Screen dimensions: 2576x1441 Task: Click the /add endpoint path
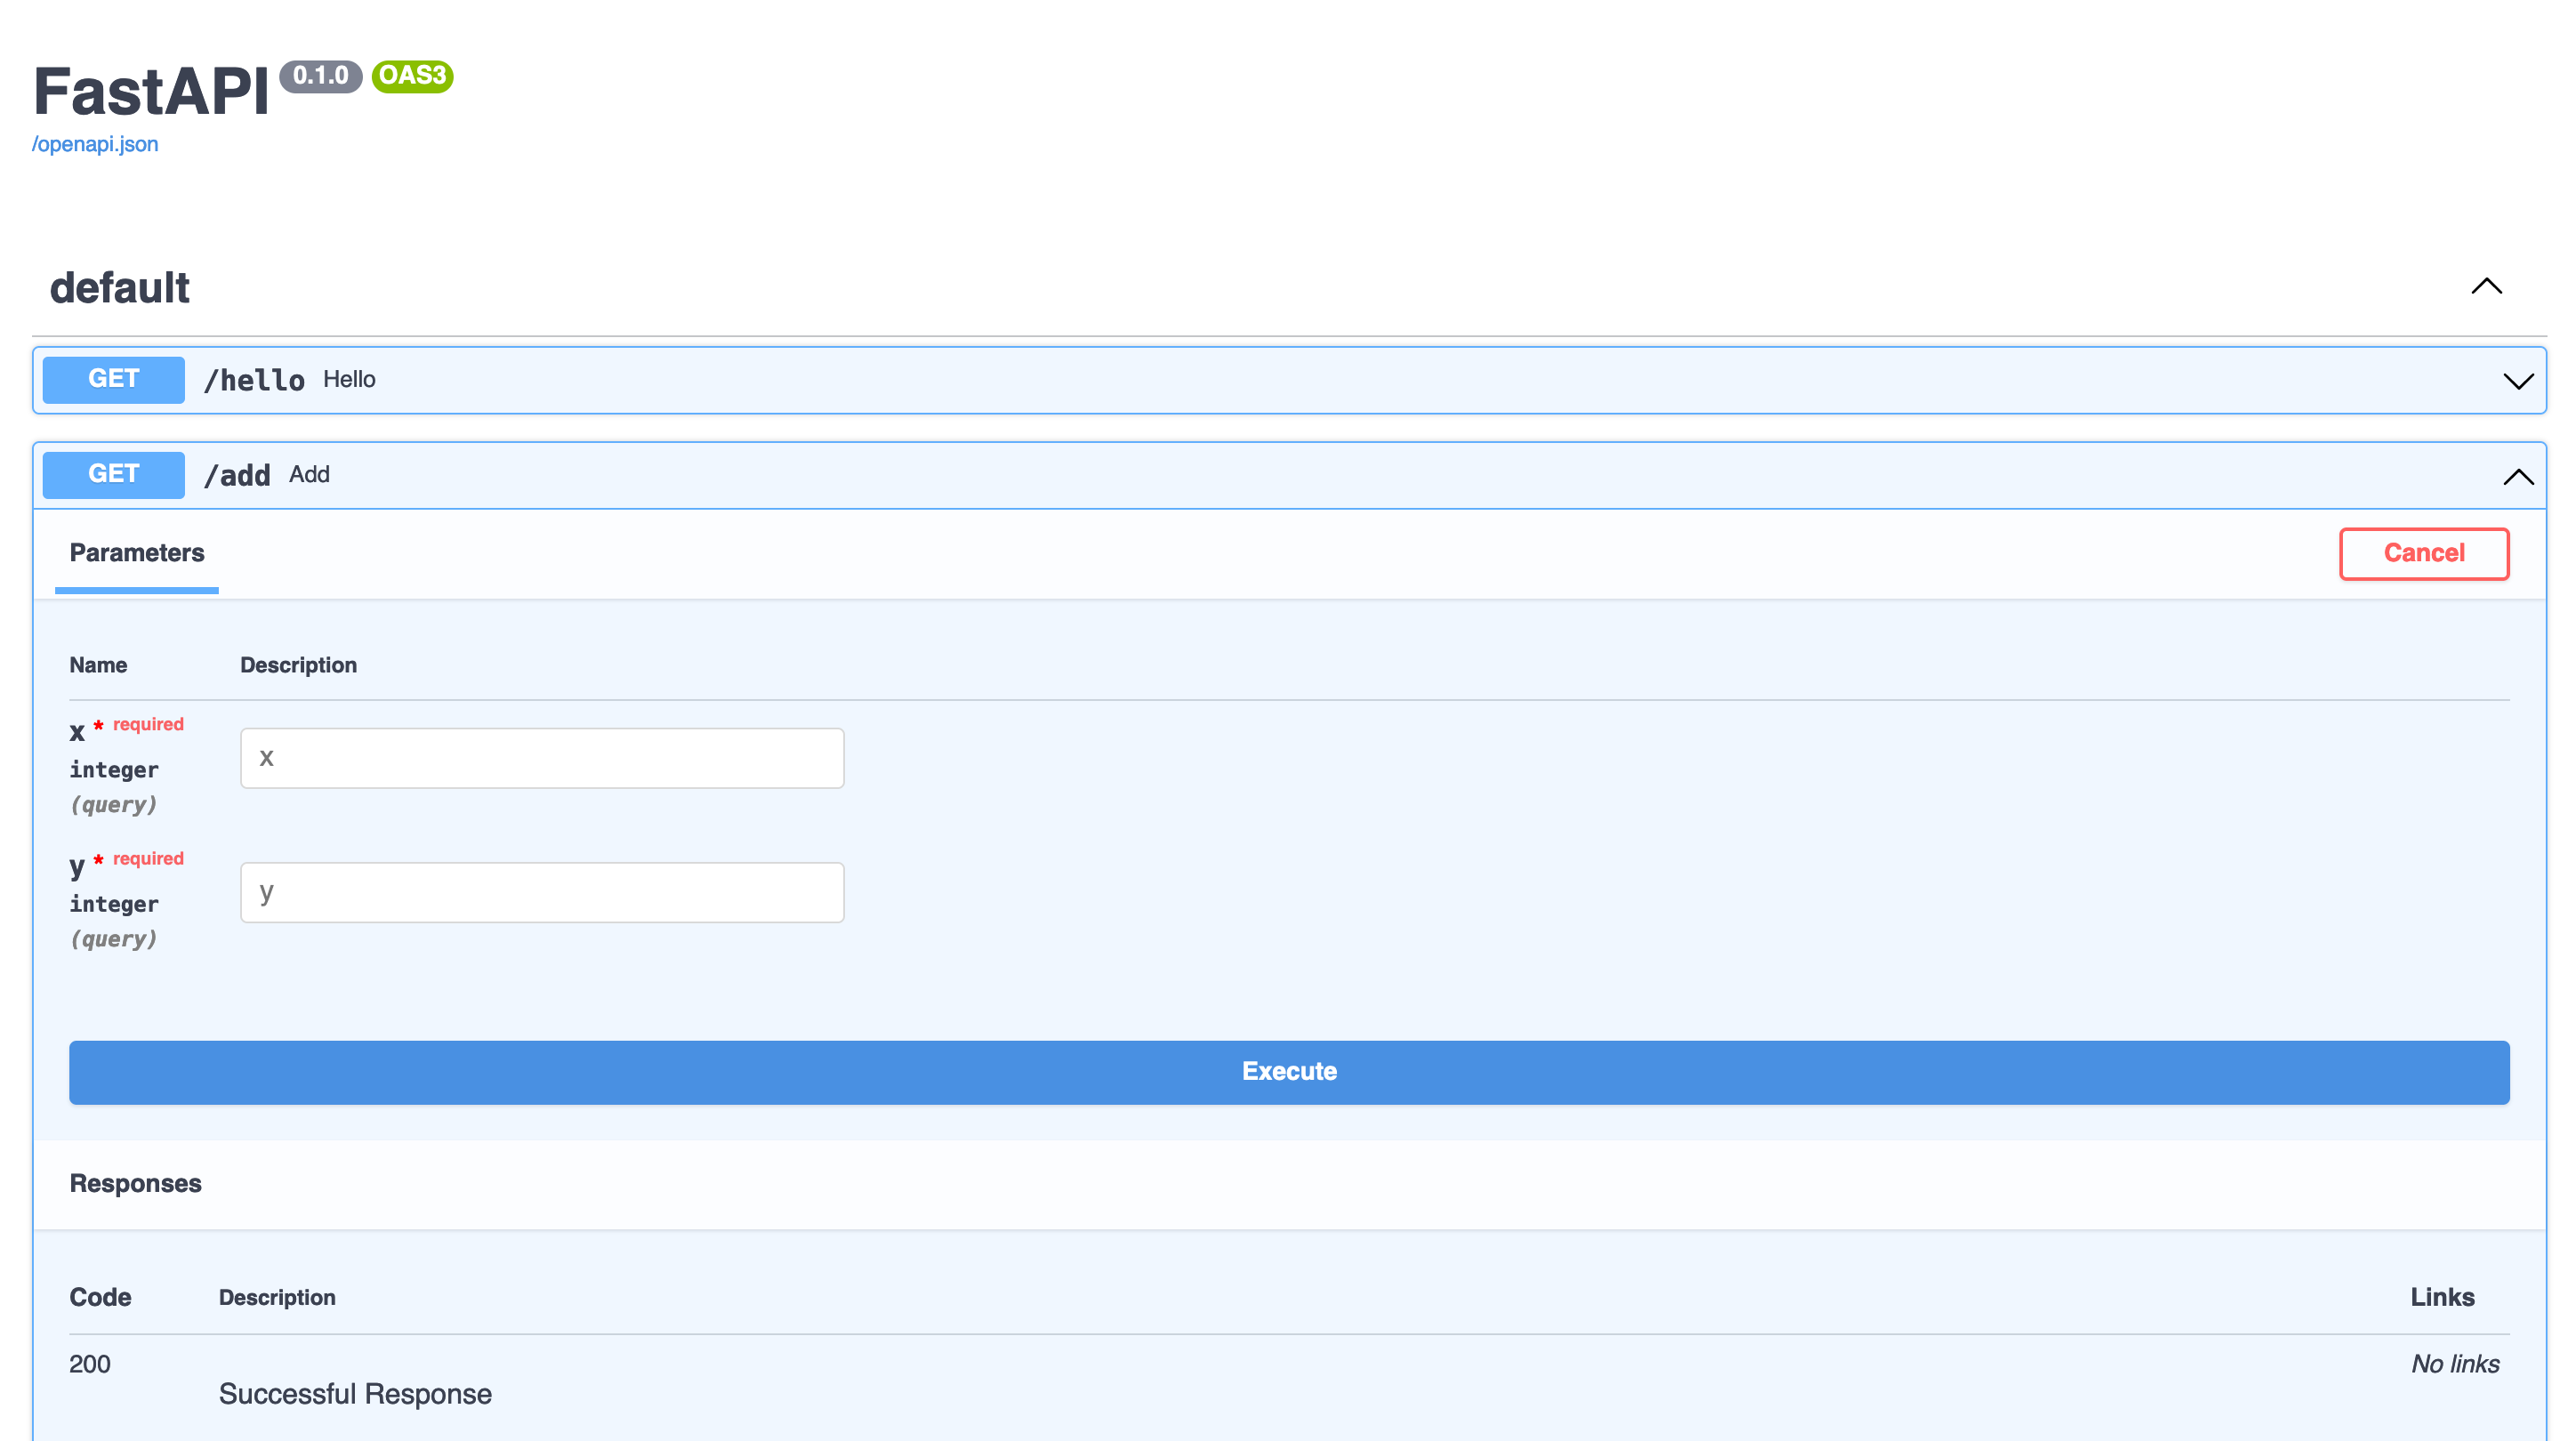(x=237, y=475)
